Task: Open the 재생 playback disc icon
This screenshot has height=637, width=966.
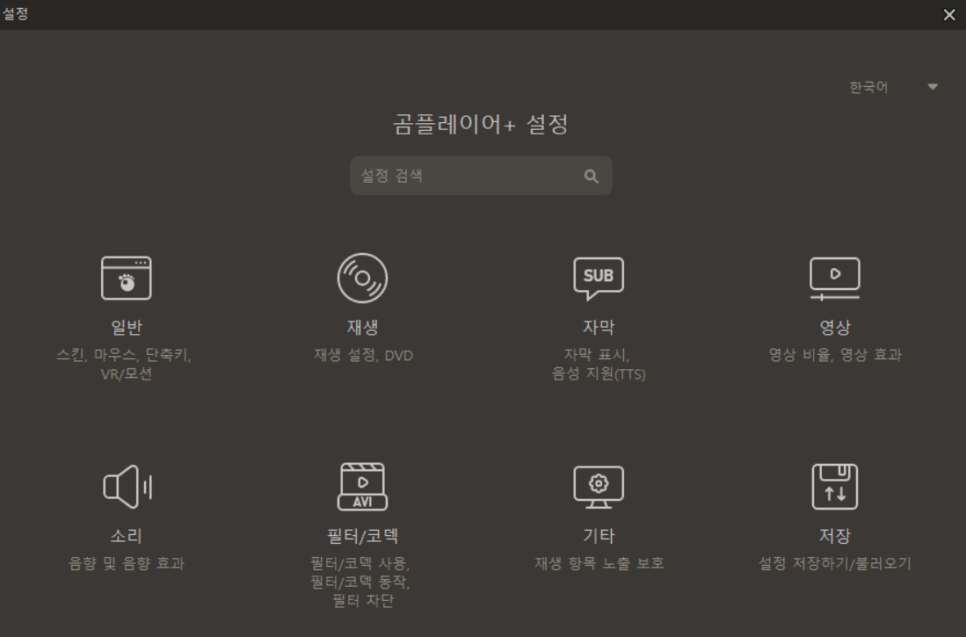Action: tap(362, 278)
